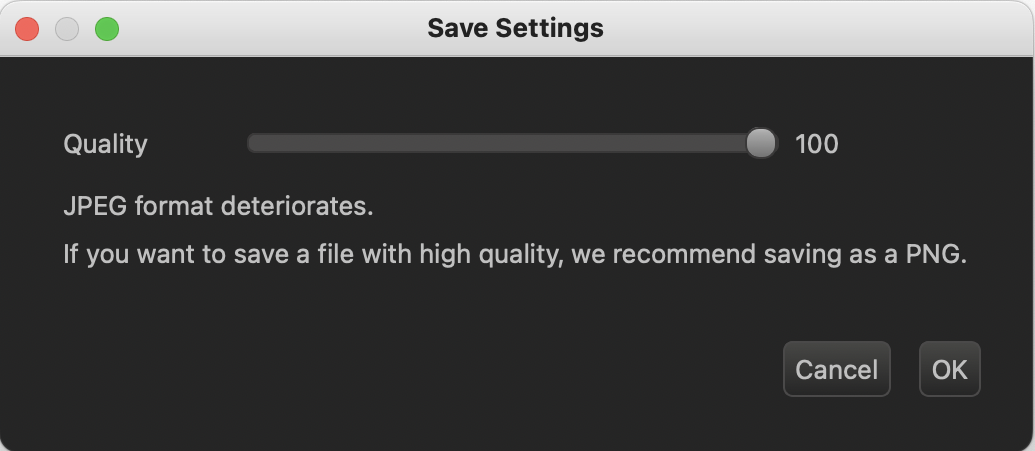Click the number shown next to the slider
1035x451 pixels.
coord(817,144)
